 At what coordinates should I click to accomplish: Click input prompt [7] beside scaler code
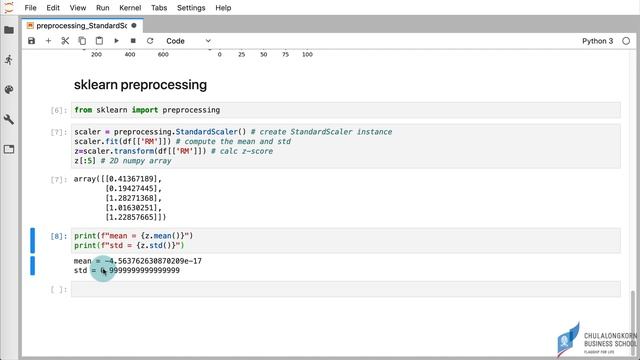[58, 132]
